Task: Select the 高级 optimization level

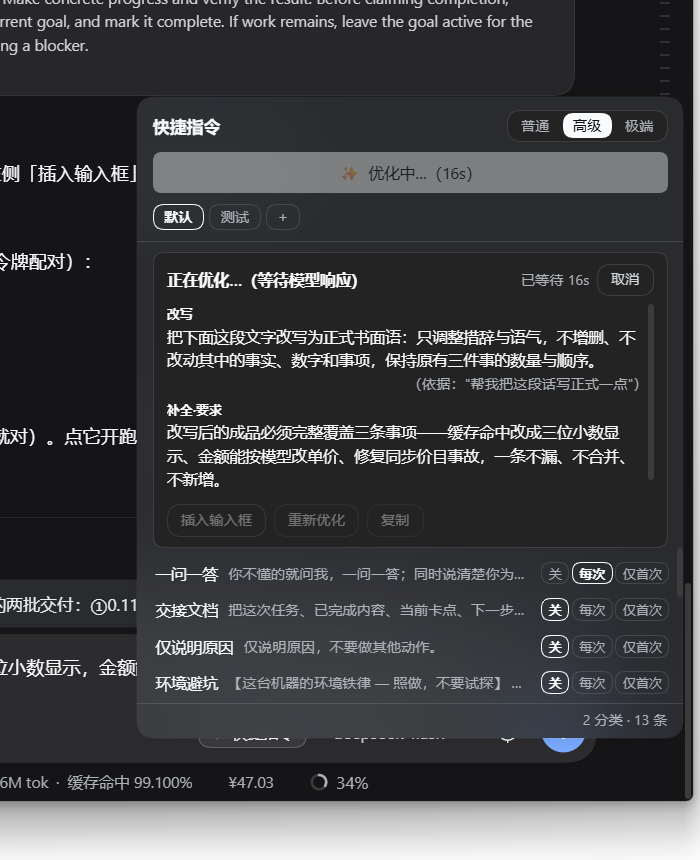Action: tap(587, 126)
